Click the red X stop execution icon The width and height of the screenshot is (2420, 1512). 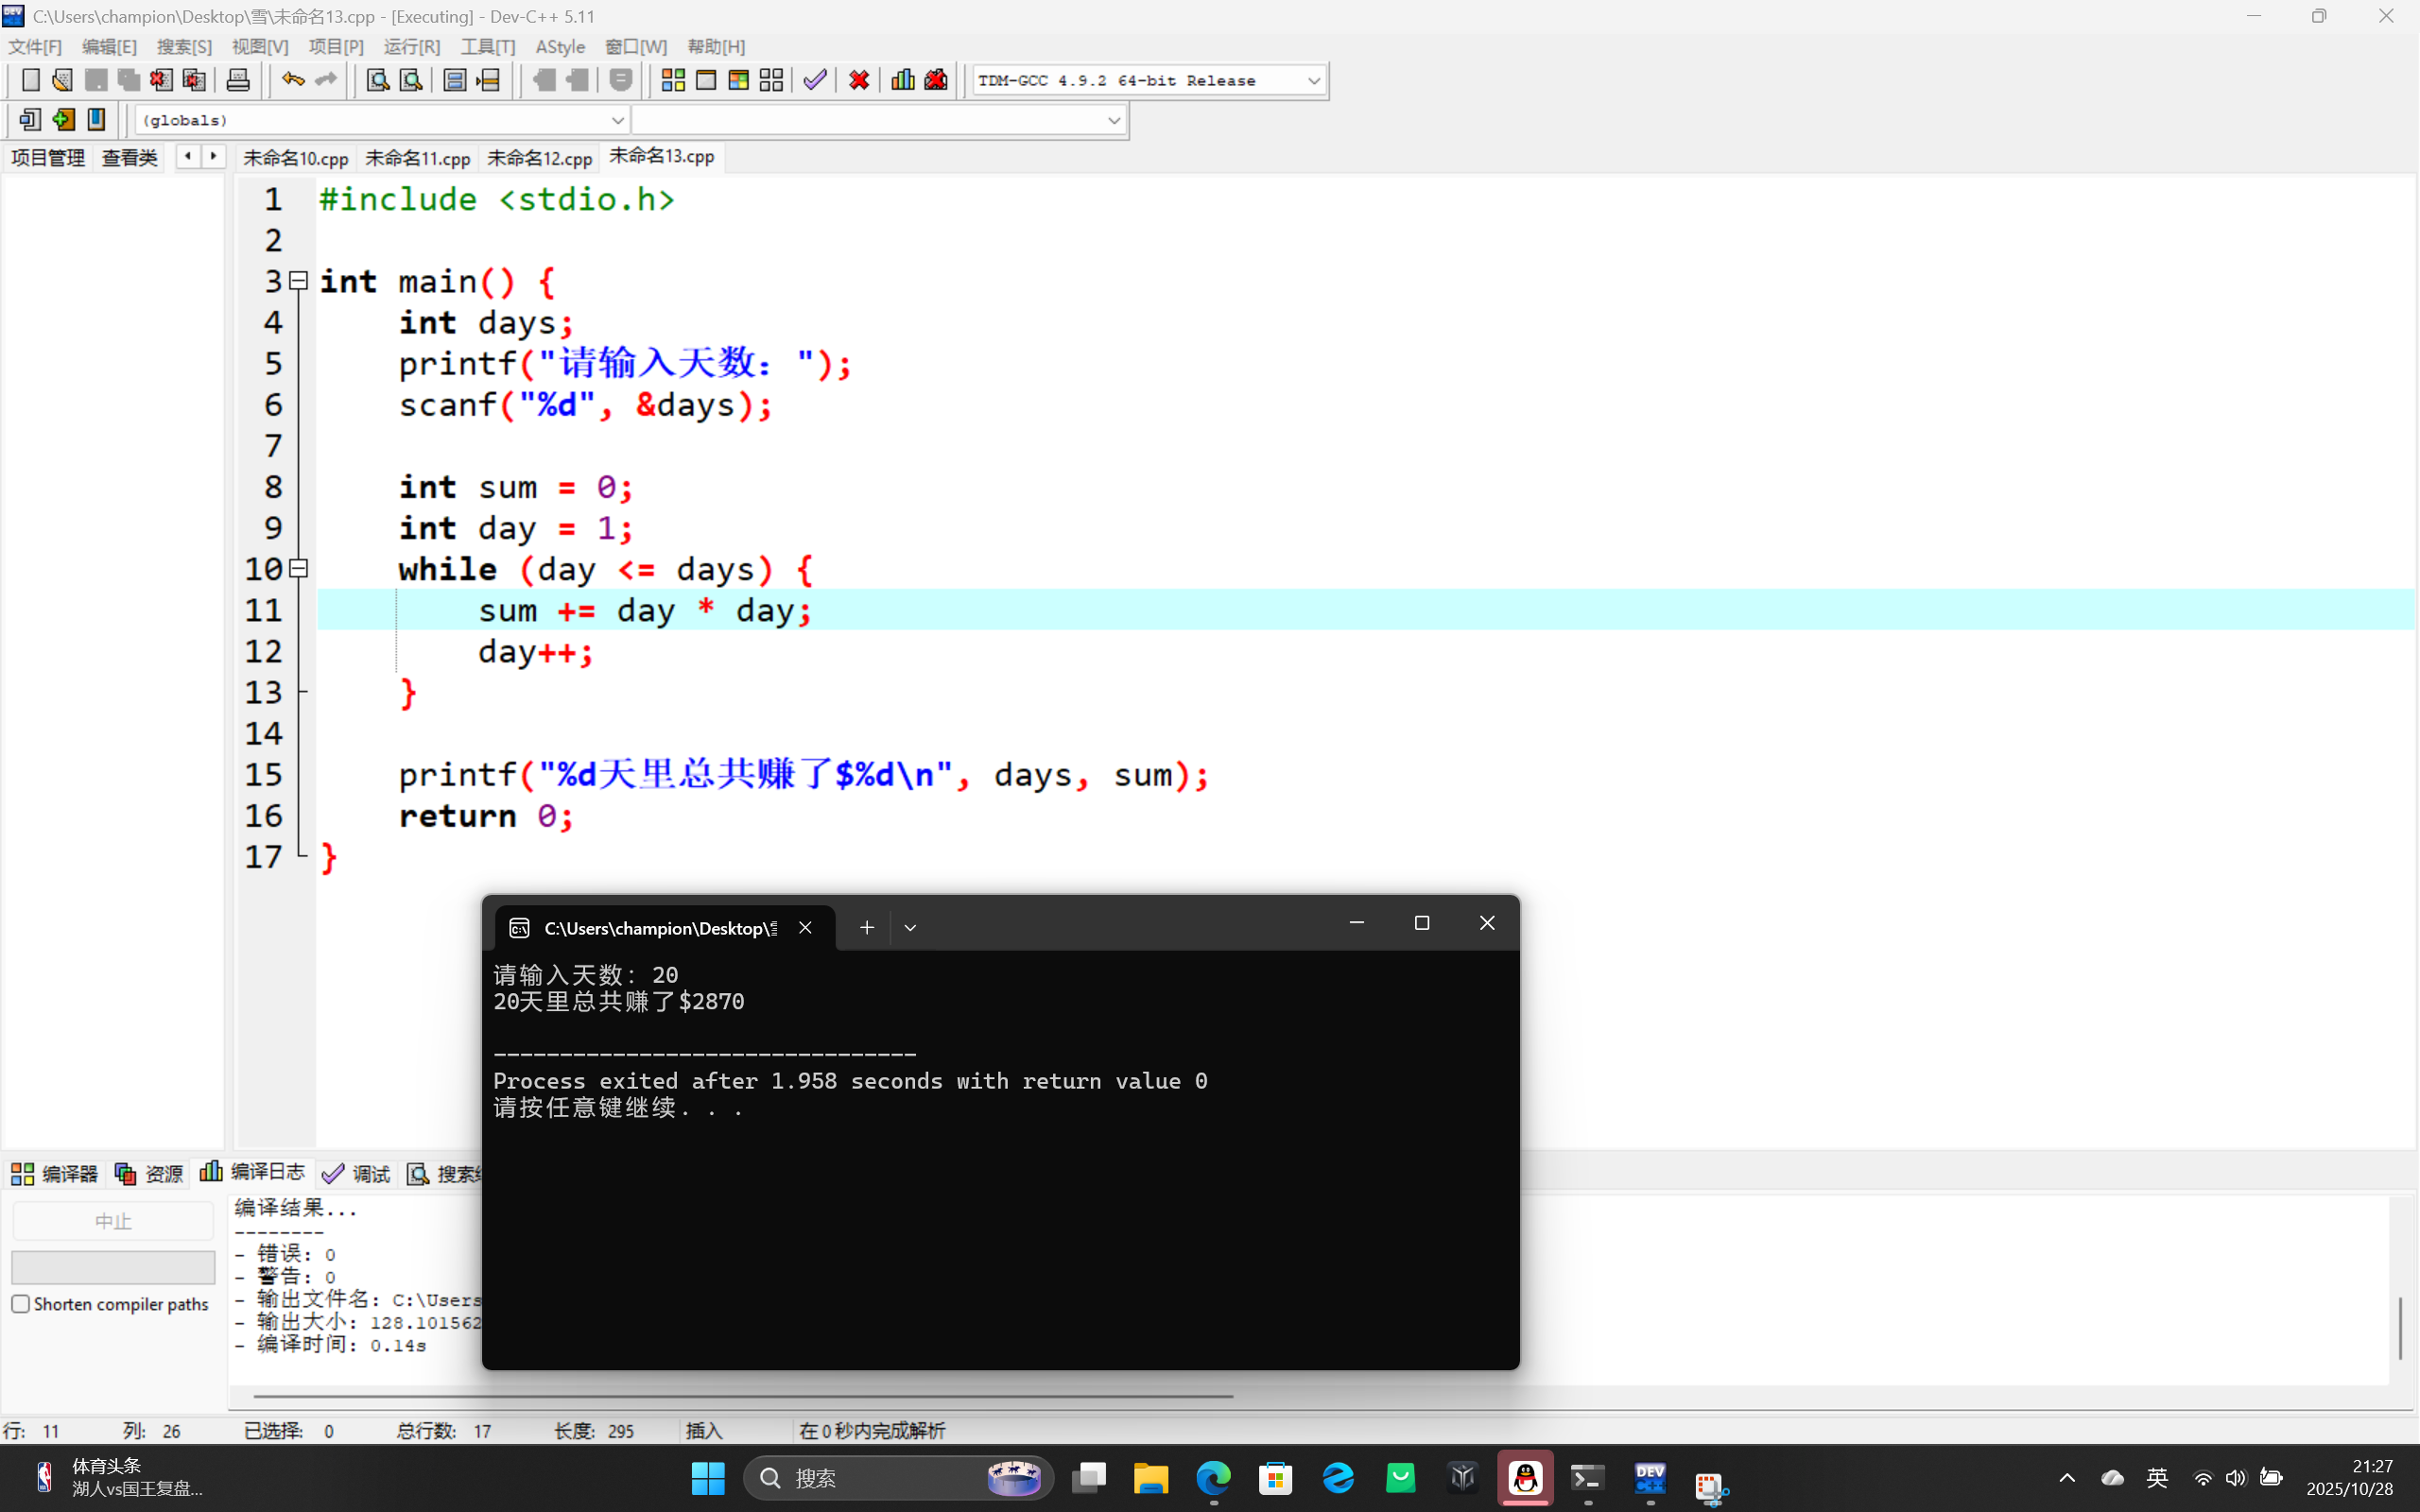pyautogui.click(x=858, y=80)
